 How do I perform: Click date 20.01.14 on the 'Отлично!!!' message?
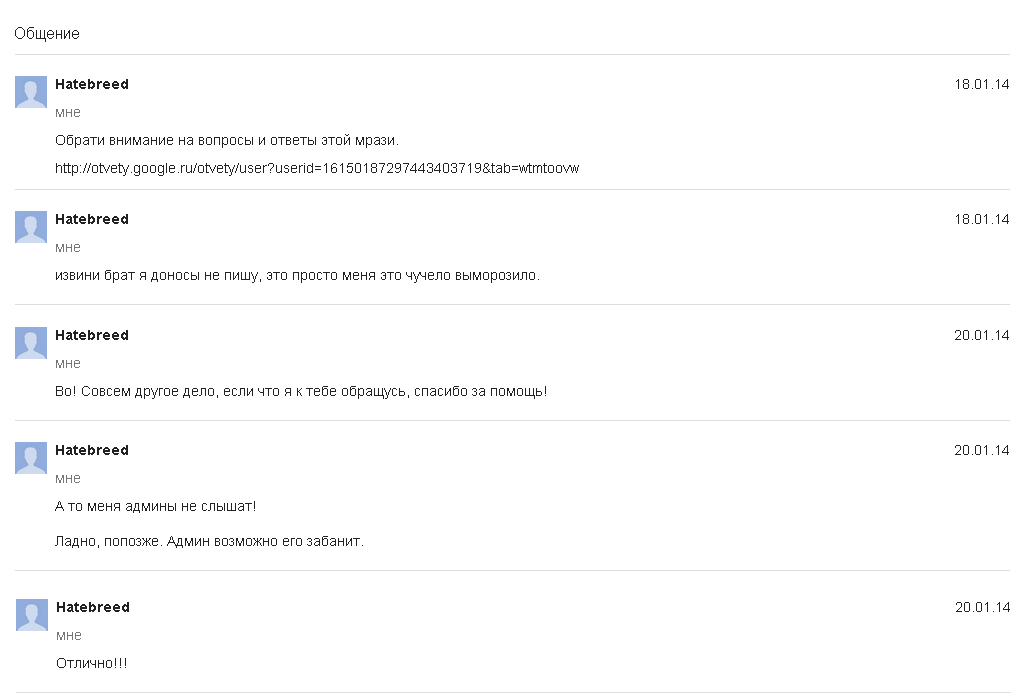click(982, 607)
